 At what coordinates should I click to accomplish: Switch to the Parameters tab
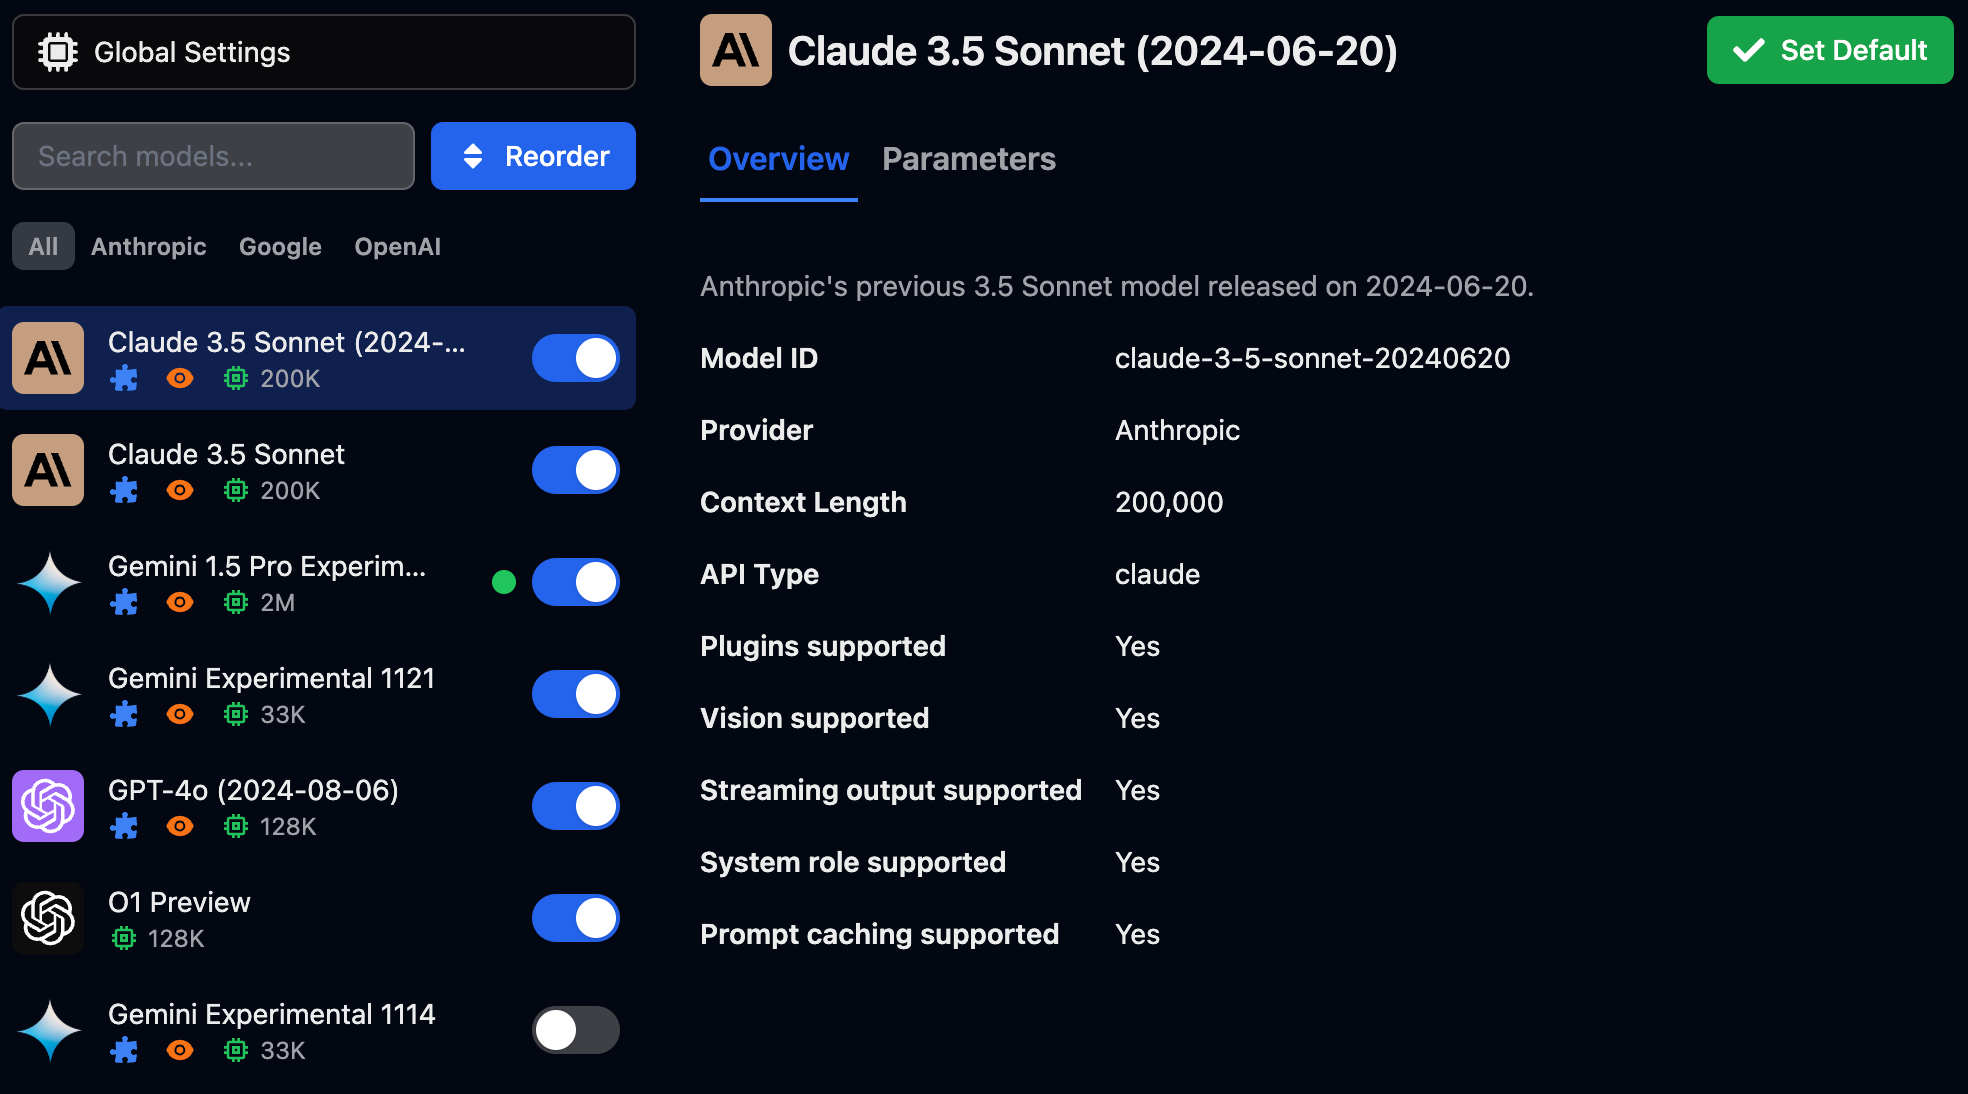pos(968,159)
